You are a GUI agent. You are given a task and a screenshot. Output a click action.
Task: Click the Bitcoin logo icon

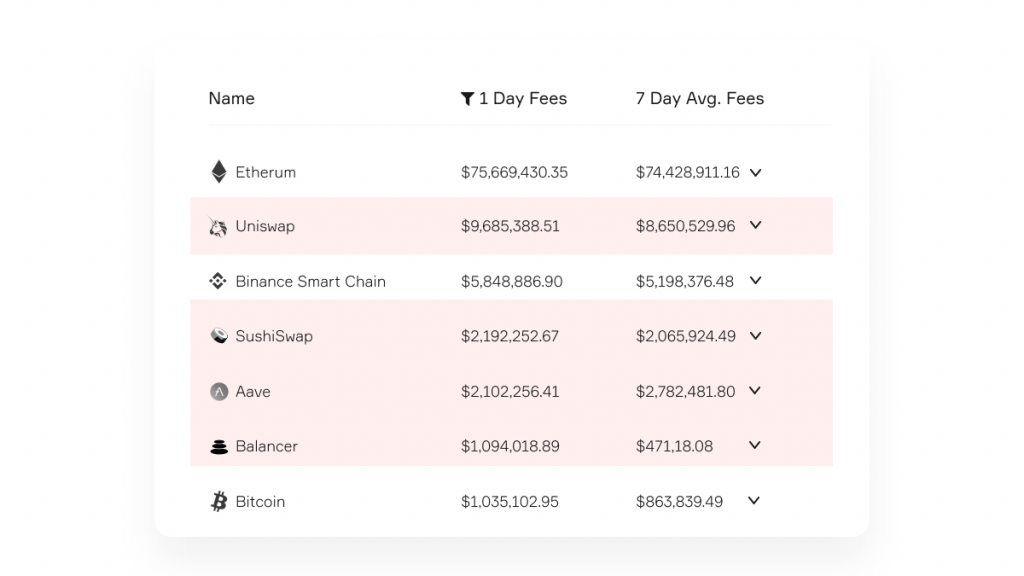point(219,502)
